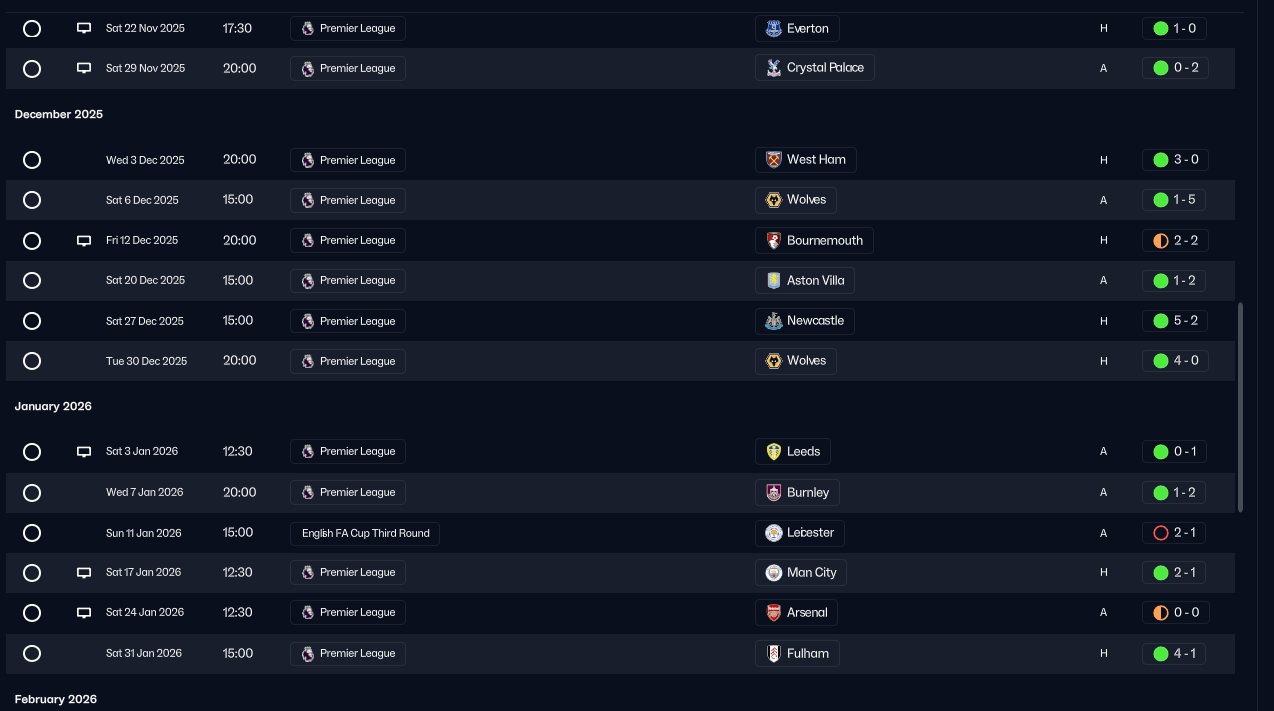Click Premier League logo on Fulham row
Image resolution: width=1274 pixels, height=711 pixels.
tap(308, 654)
